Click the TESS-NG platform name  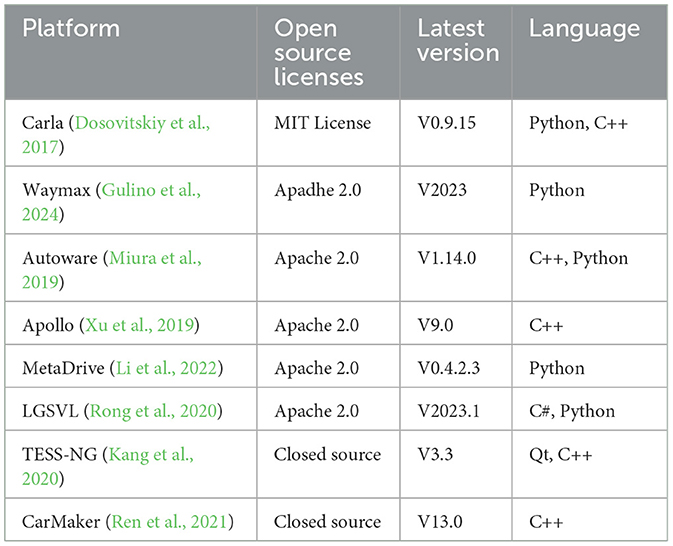(x=60, y=454)
